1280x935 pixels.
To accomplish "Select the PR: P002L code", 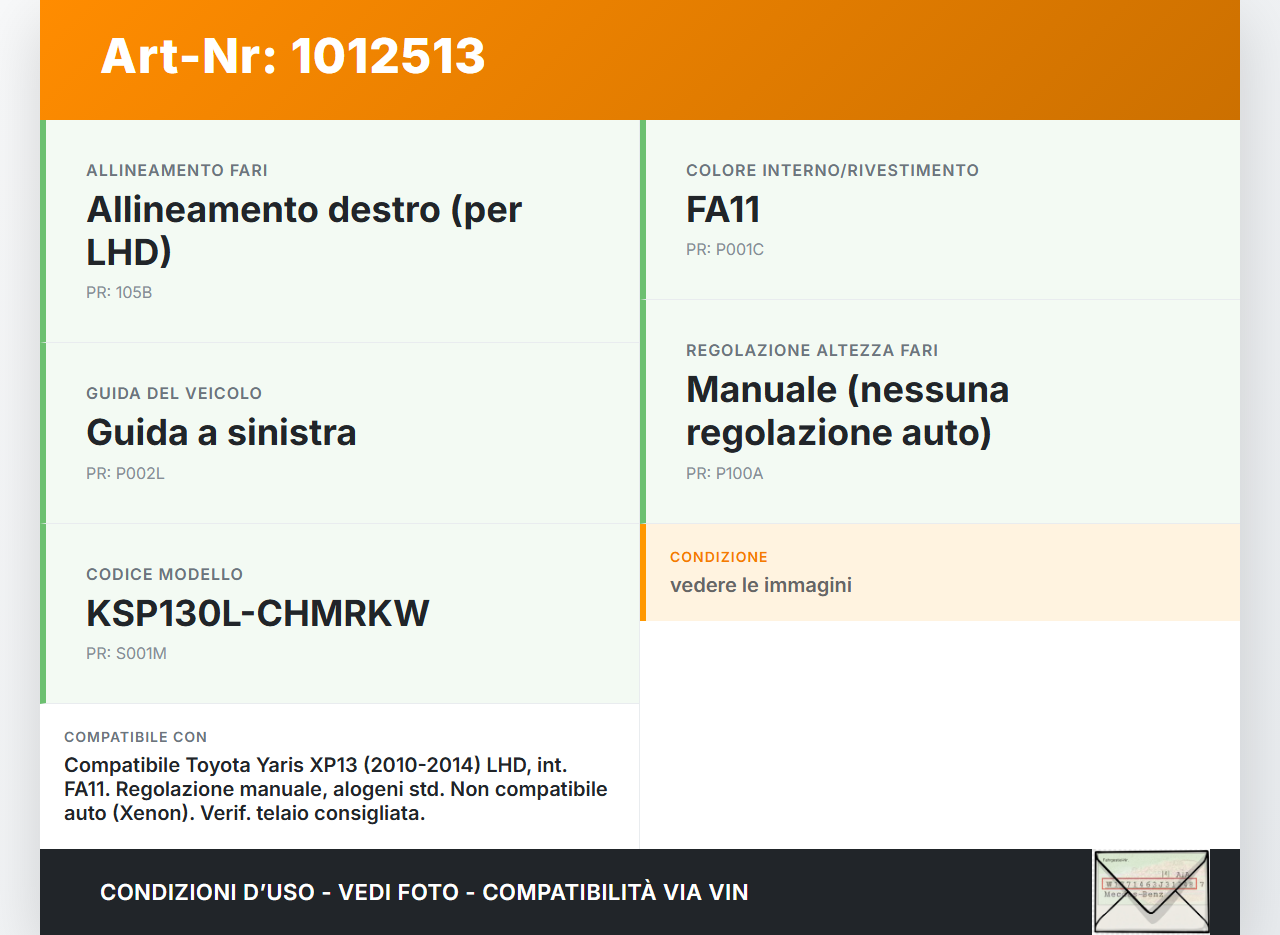I will (x=125, y=474).
